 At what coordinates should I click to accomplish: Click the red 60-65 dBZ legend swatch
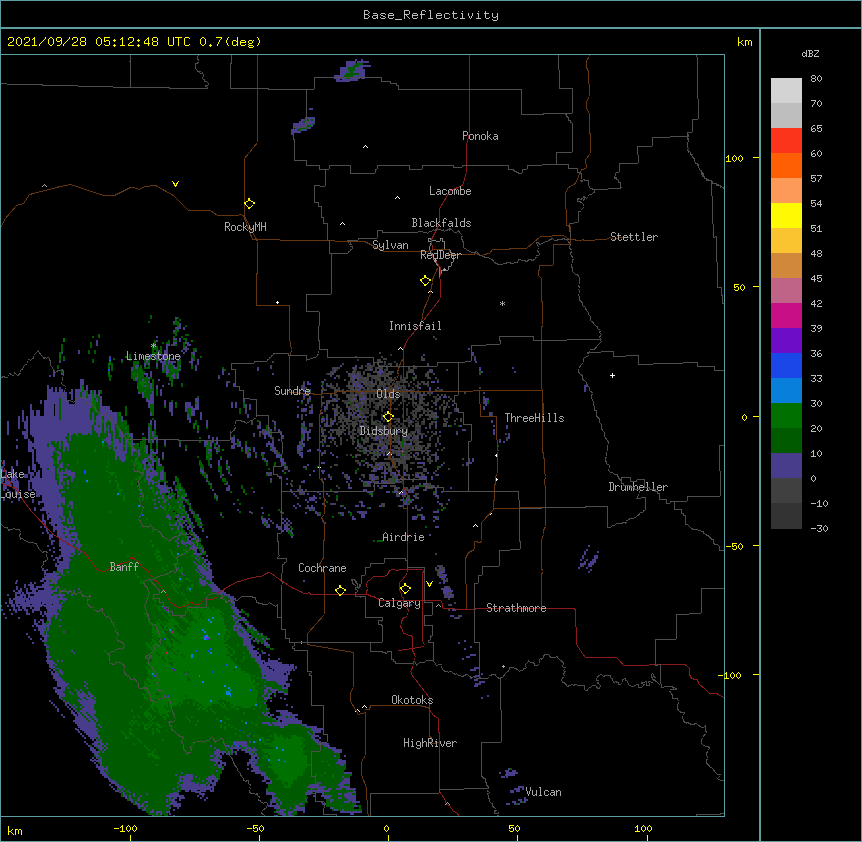pyautogui.click(x=786, y=141)
